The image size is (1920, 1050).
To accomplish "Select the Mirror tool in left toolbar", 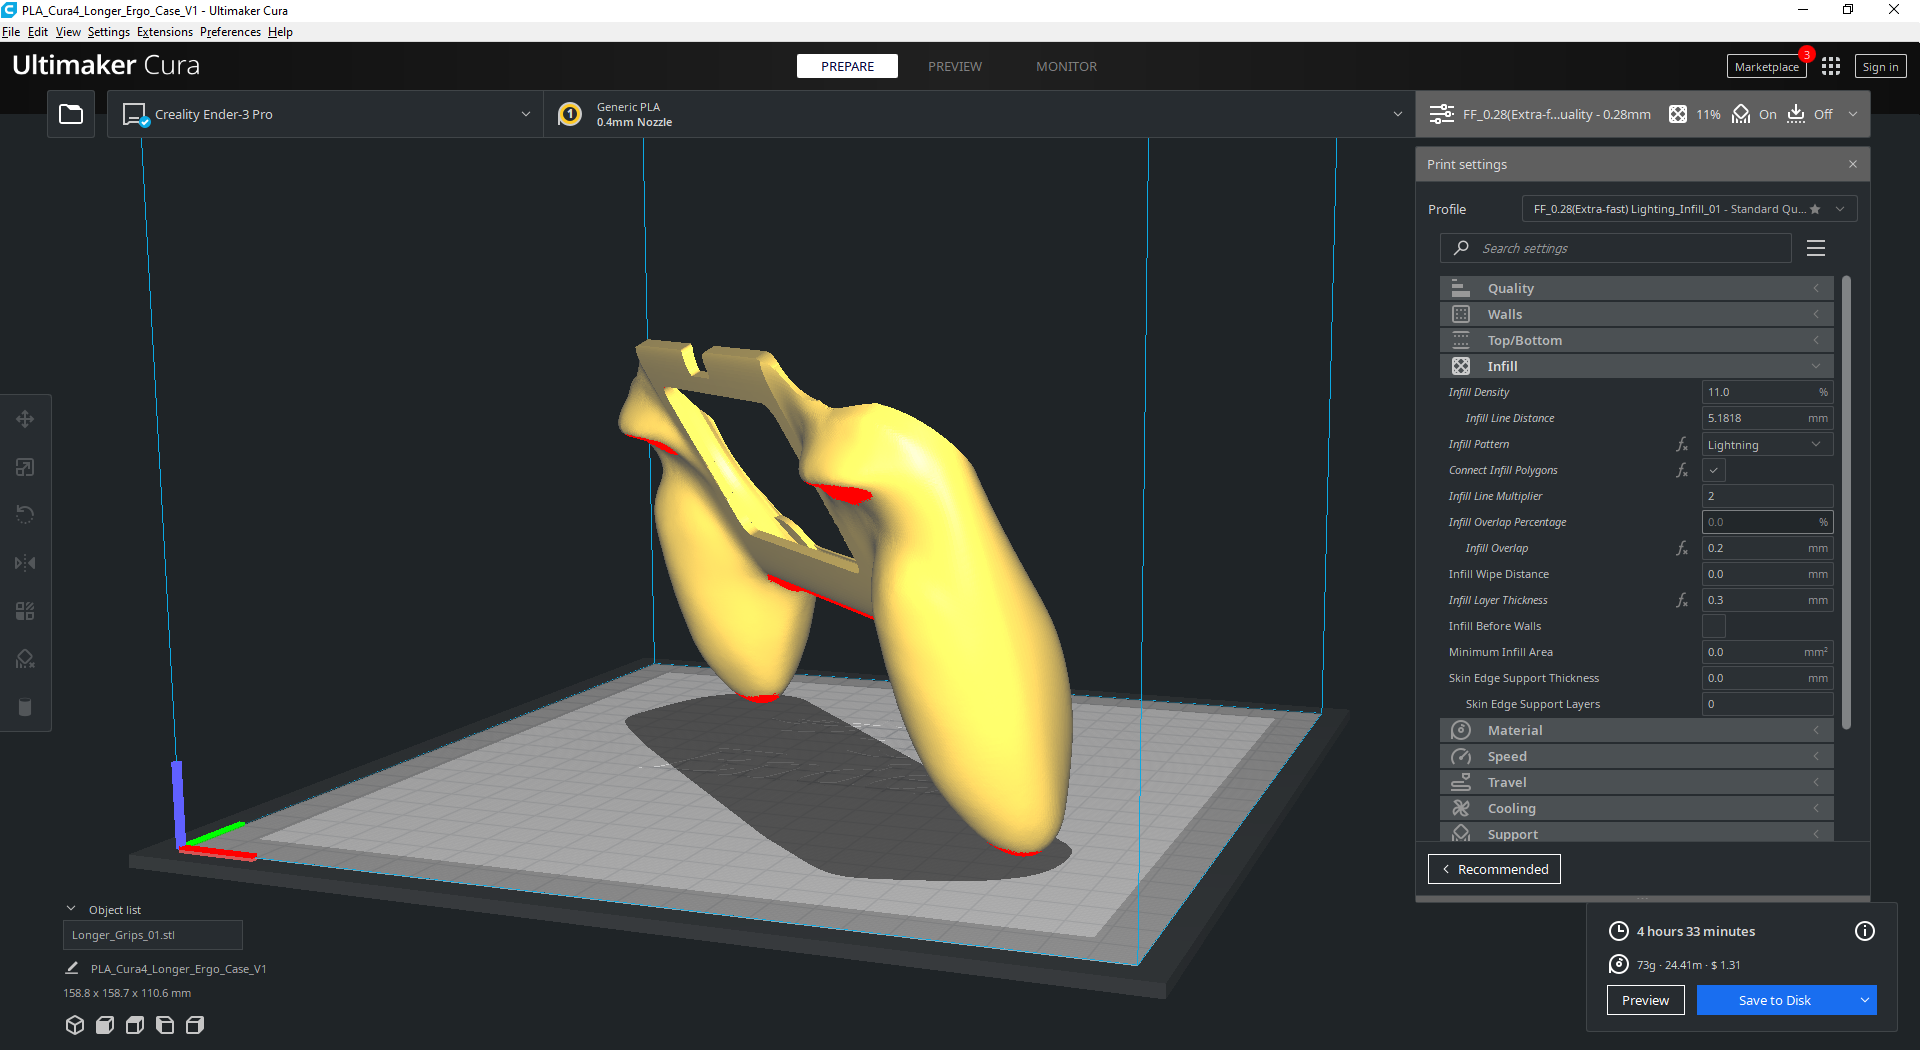I will point(25,563).
